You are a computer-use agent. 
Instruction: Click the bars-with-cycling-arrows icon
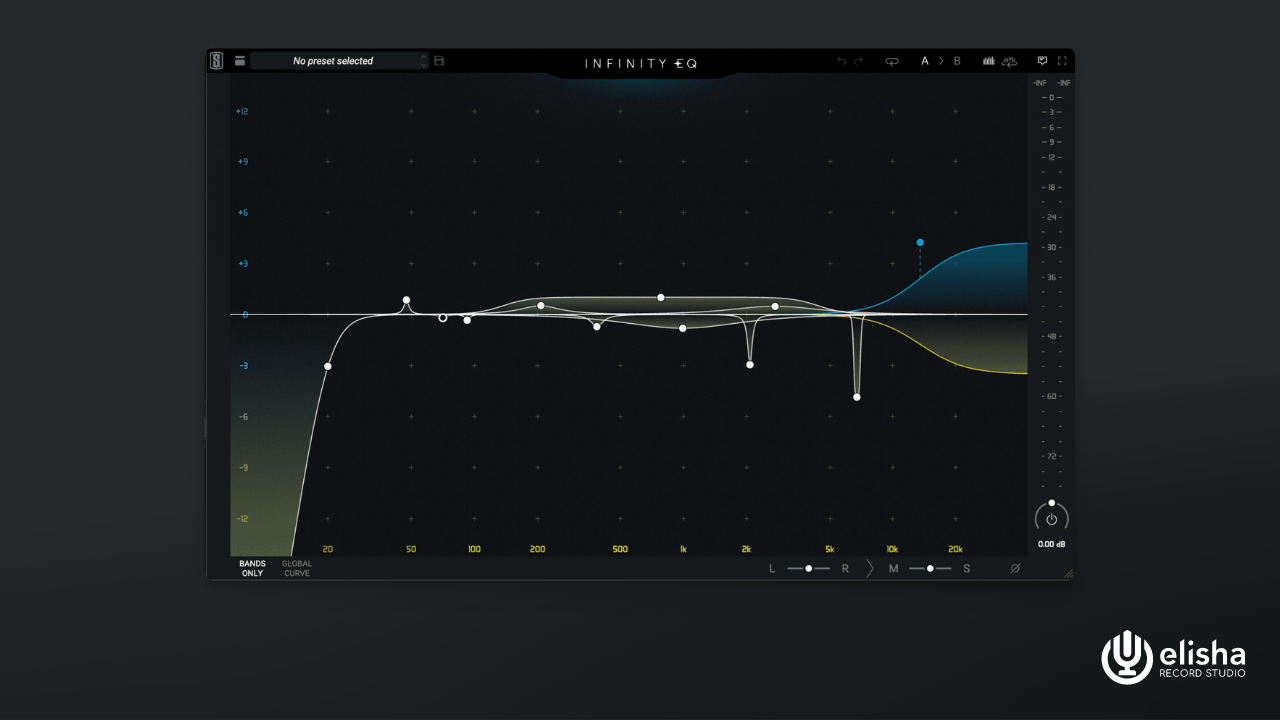pos(1009,61)
